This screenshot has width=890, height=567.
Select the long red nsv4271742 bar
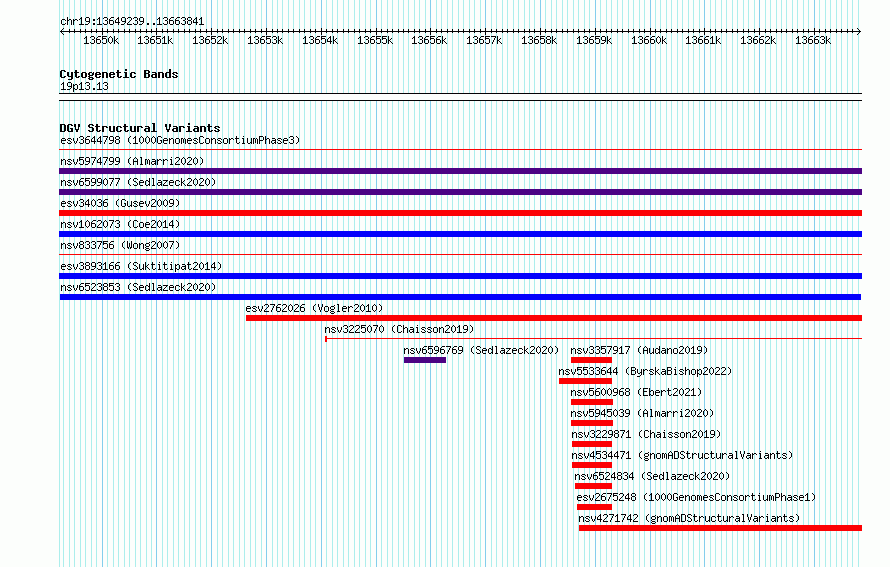(720, 528)
